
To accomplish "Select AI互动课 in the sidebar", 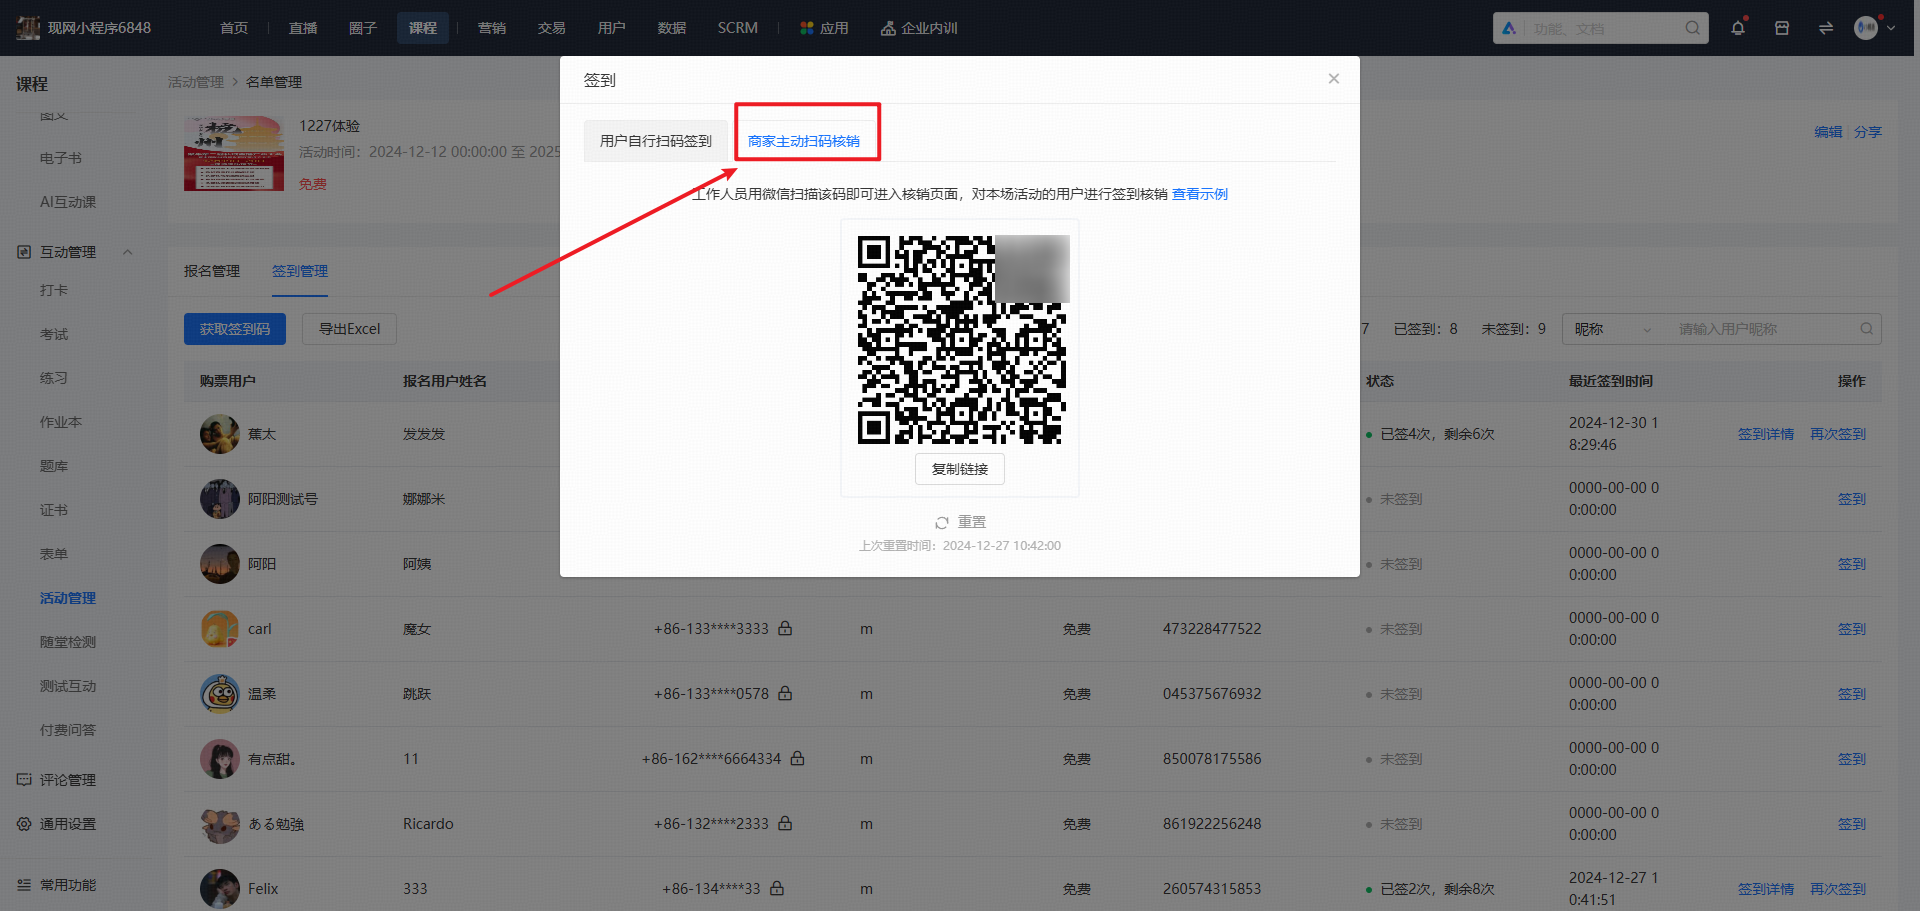I will (68, 202).
